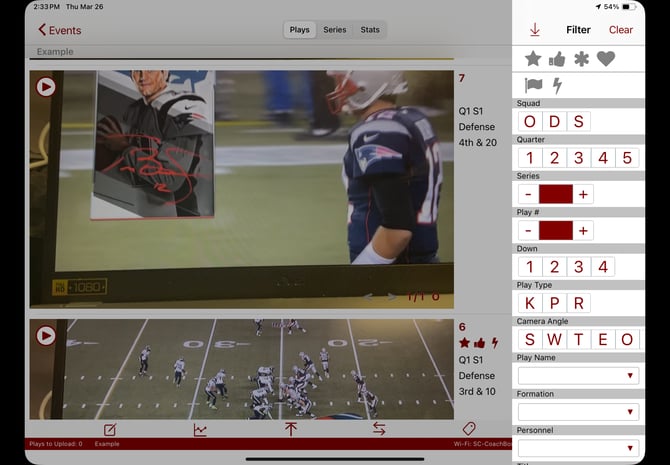The height and width of the screenshot is (465, 670).
Task: Select the thumbs-up filter icon
Action: 557,59
